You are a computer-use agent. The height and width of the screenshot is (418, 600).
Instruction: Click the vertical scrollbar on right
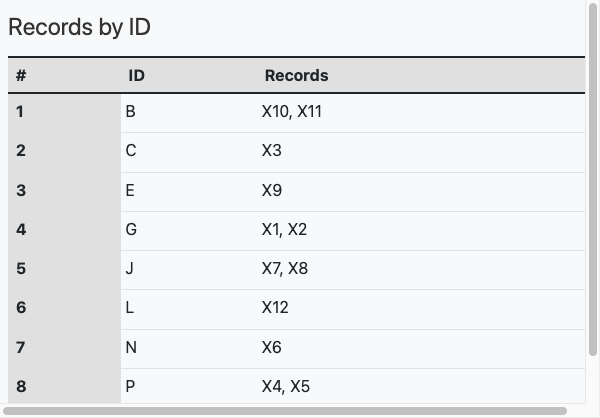(591, 180)
